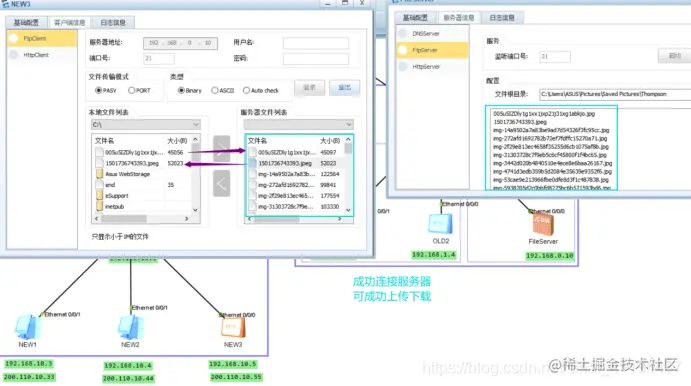Click the 登出 logout button
Image resolution: width=691 pixels, height=386 pixels.
pyautogui.click(x=344, y=87)
